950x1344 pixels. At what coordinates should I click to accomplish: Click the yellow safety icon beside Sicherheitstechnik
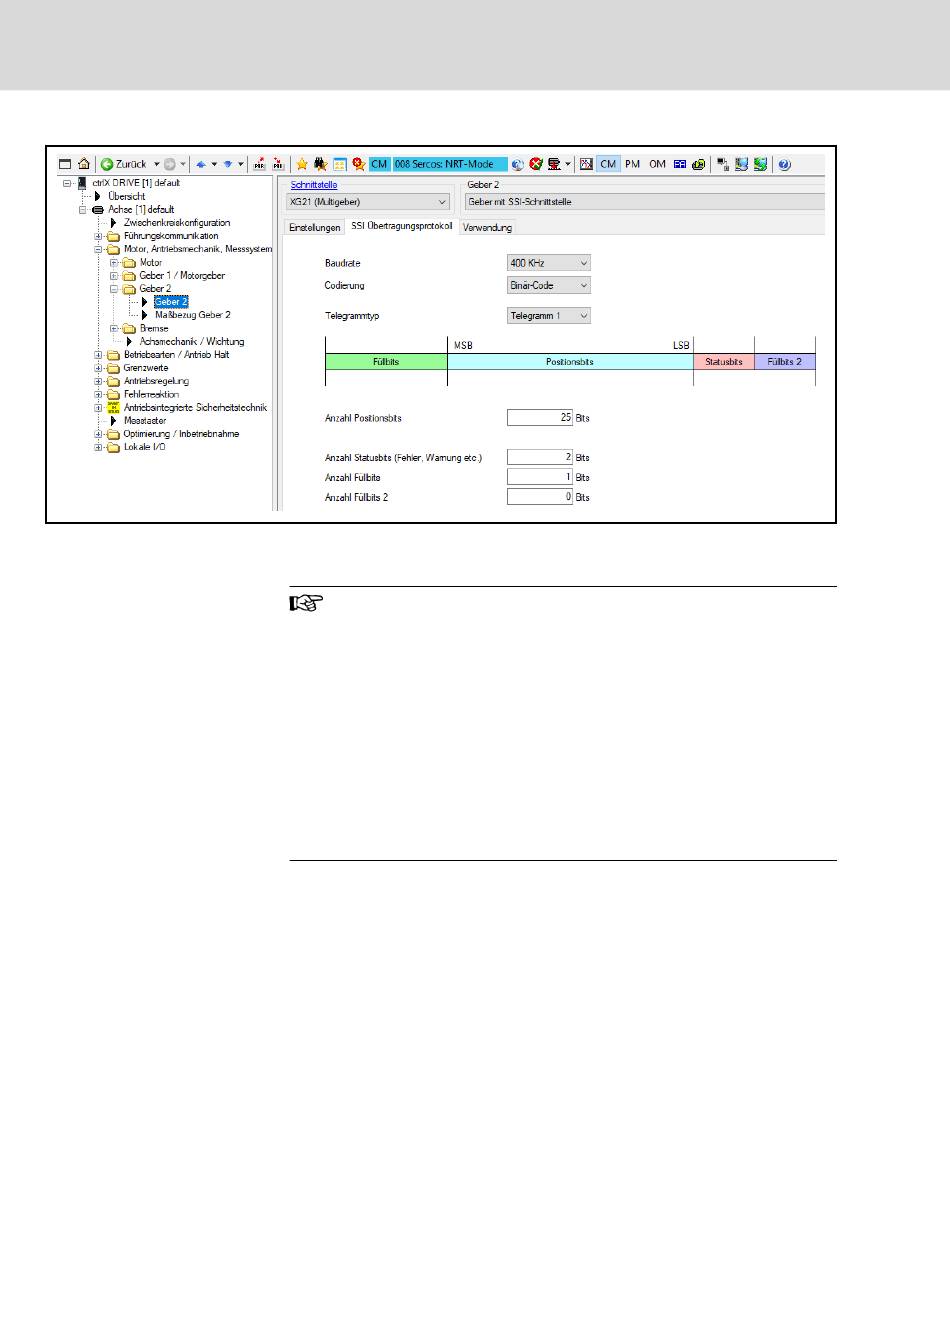[x=113, y=407]
